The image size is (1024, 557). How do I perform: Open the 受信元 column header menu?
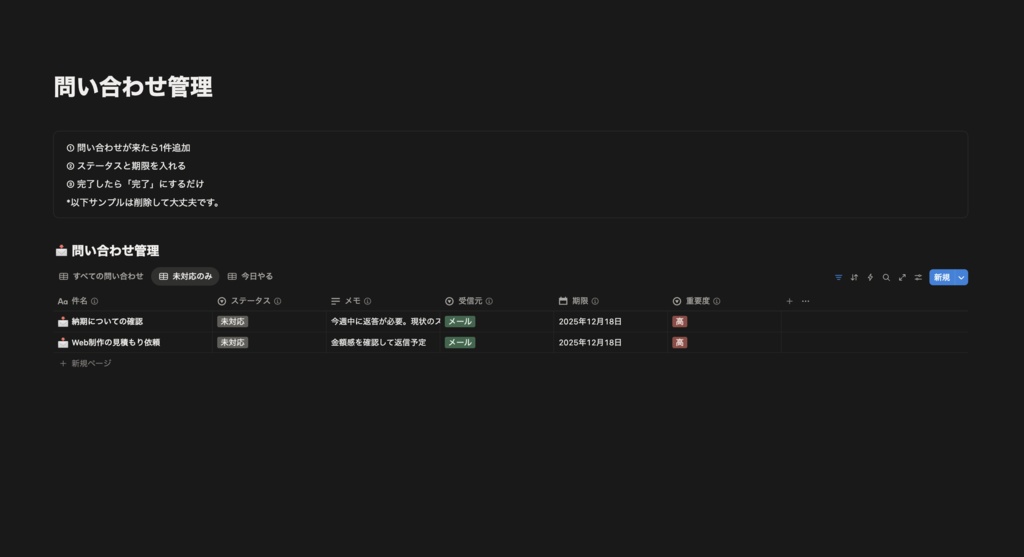point(469,301)
